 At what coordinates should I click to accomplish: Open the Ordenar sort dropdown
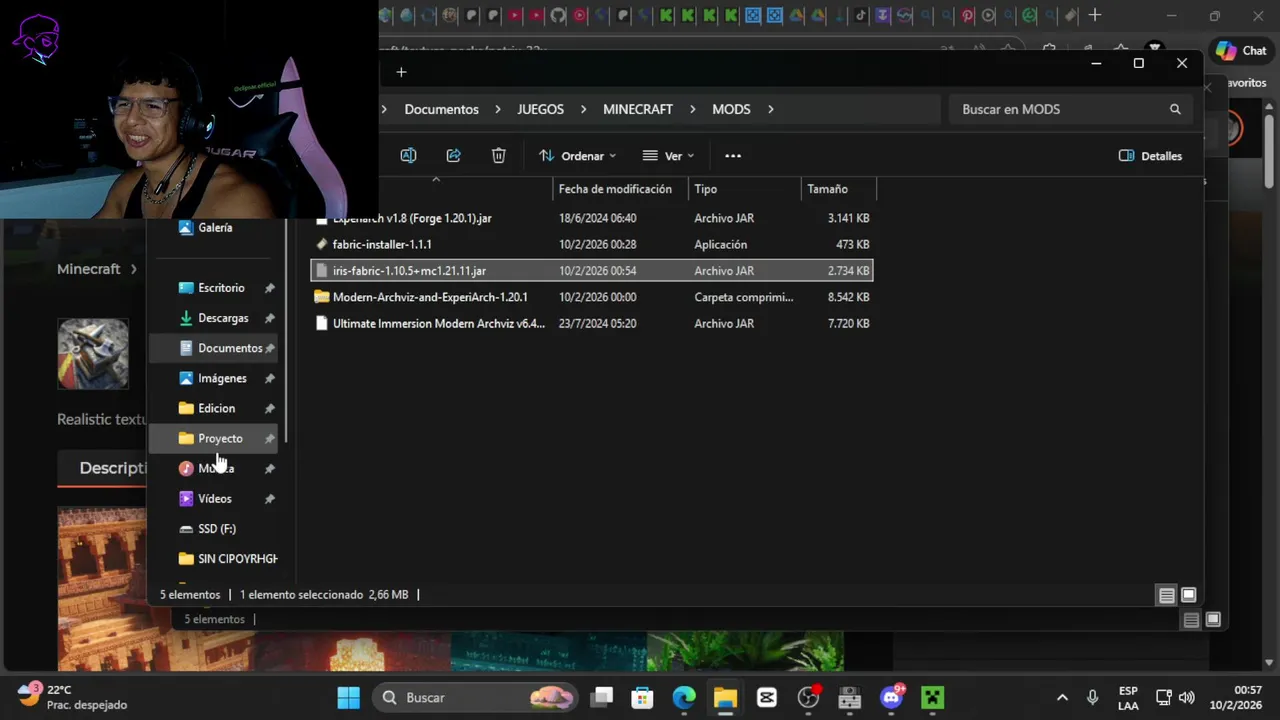click(577, 156)
